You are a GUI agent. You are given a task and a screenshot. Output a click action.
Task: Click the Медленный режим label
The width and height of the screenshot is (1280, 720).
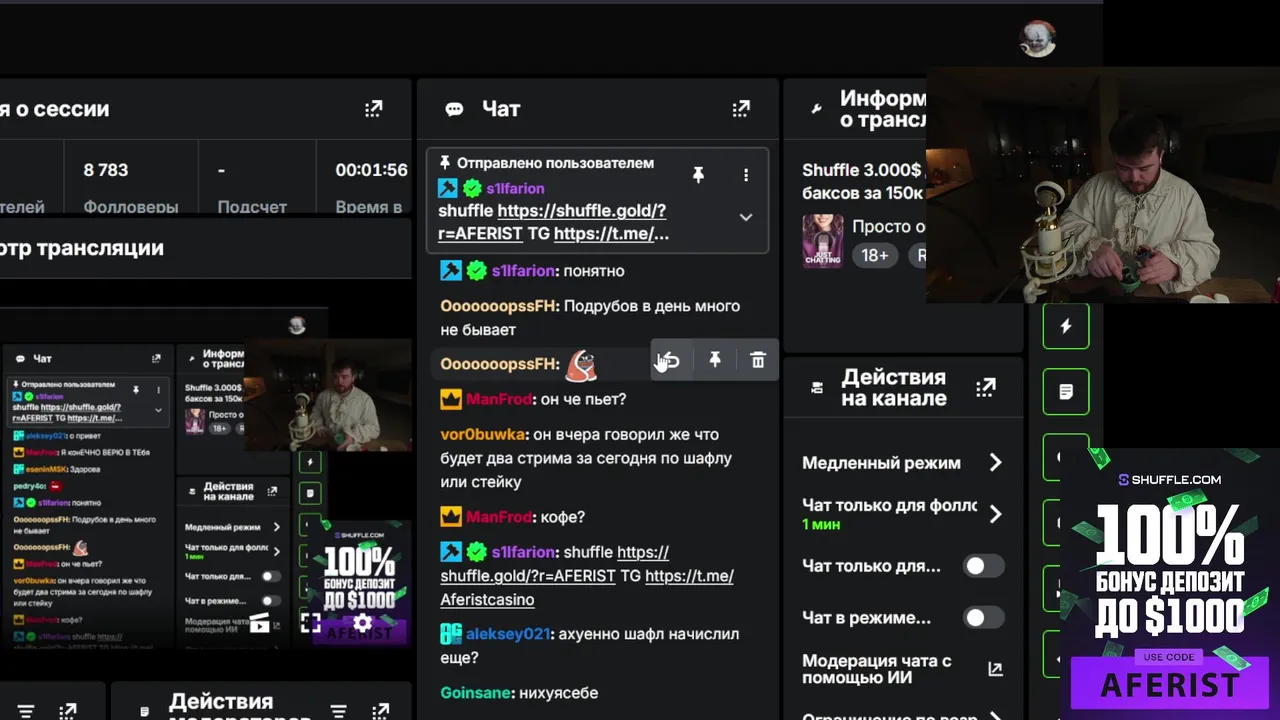(x=881, y=463)
